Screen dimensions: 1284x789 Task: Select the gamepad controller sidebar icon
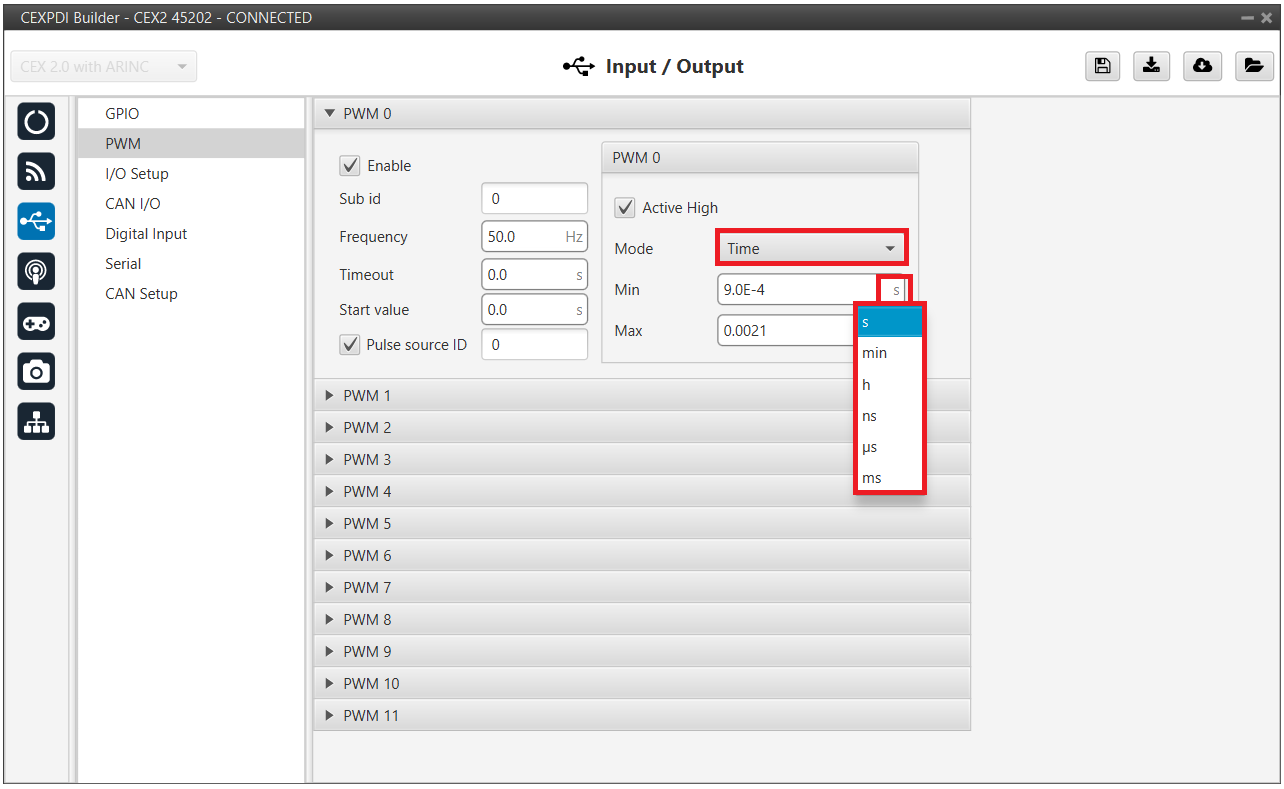tap(36, 322)
